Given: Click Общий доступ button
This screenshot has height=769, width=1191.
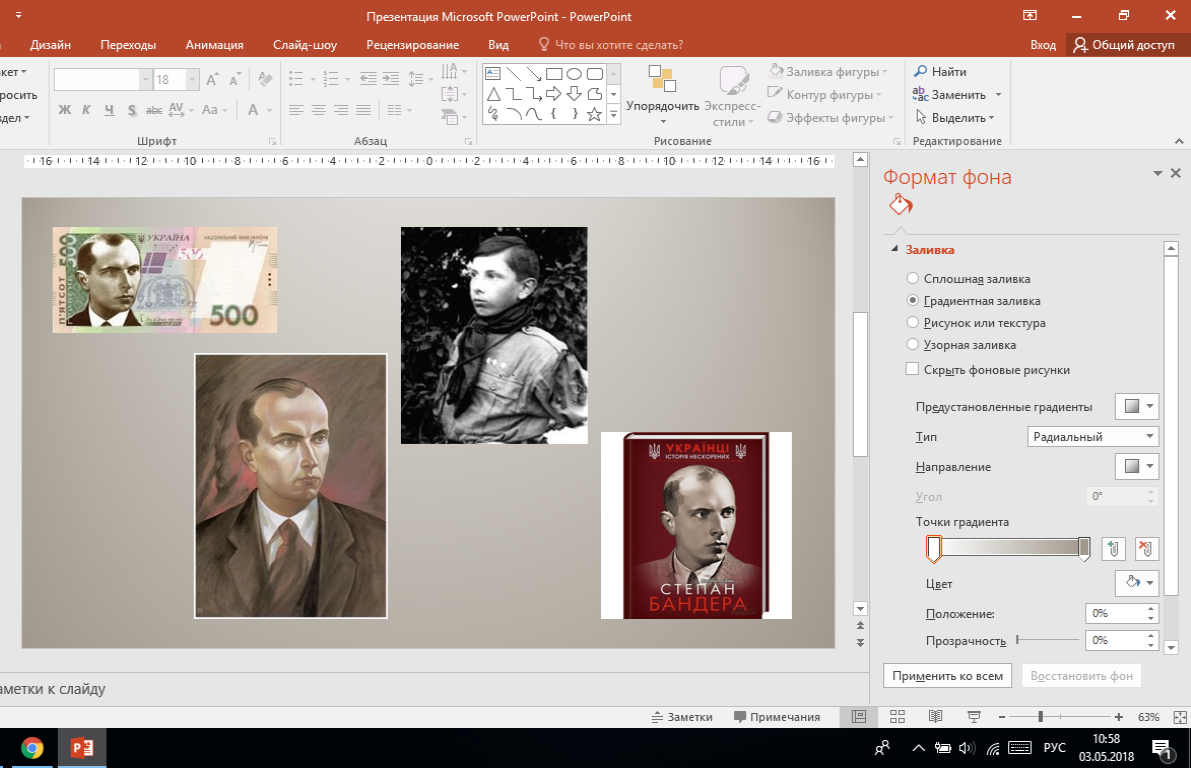Looking at the screenshot, I should [x=1125, y=45].
